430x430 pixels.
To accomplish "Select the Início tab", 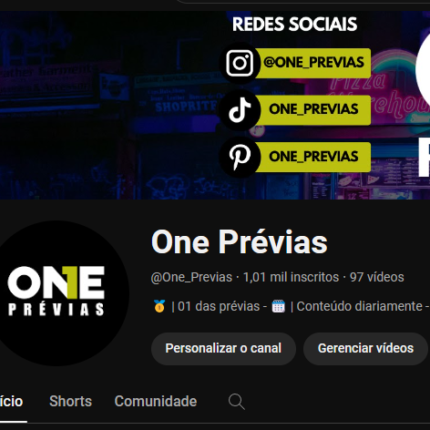I will [x=11, y=401].
